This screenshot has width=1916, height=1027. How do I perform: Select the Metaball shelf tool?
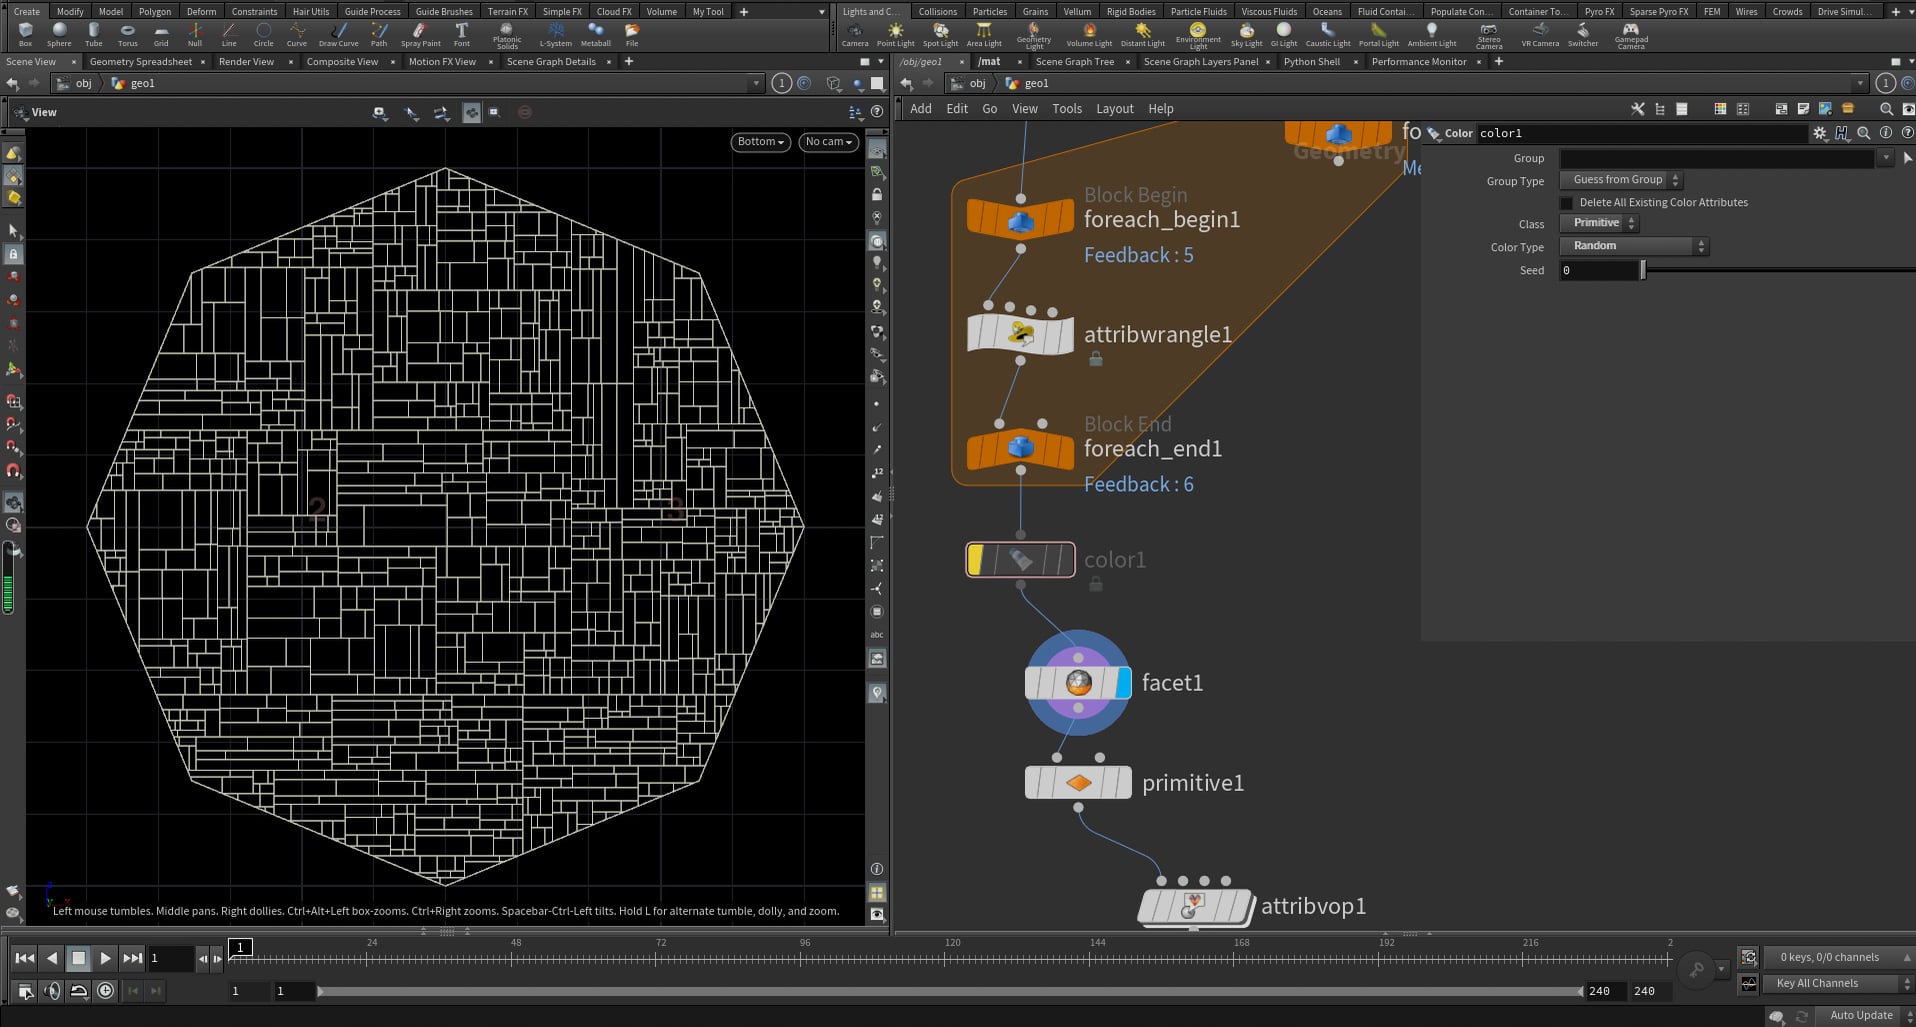click(595, 35)
